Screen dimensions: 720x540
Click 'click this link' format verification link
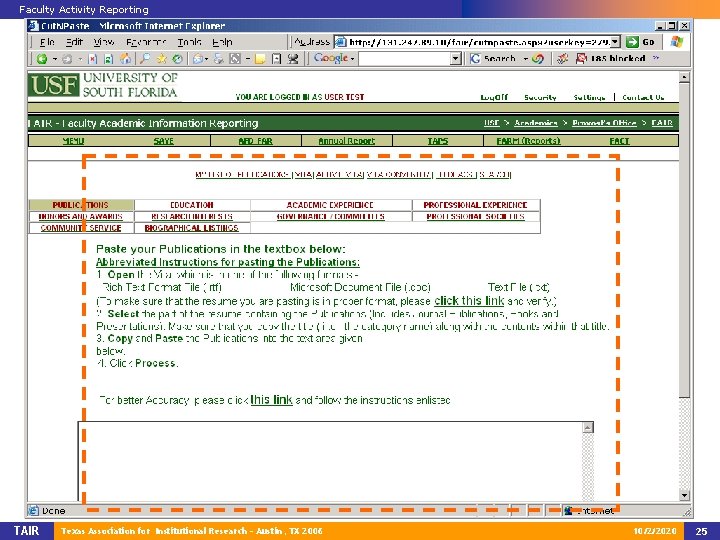[x=469, y=301]
